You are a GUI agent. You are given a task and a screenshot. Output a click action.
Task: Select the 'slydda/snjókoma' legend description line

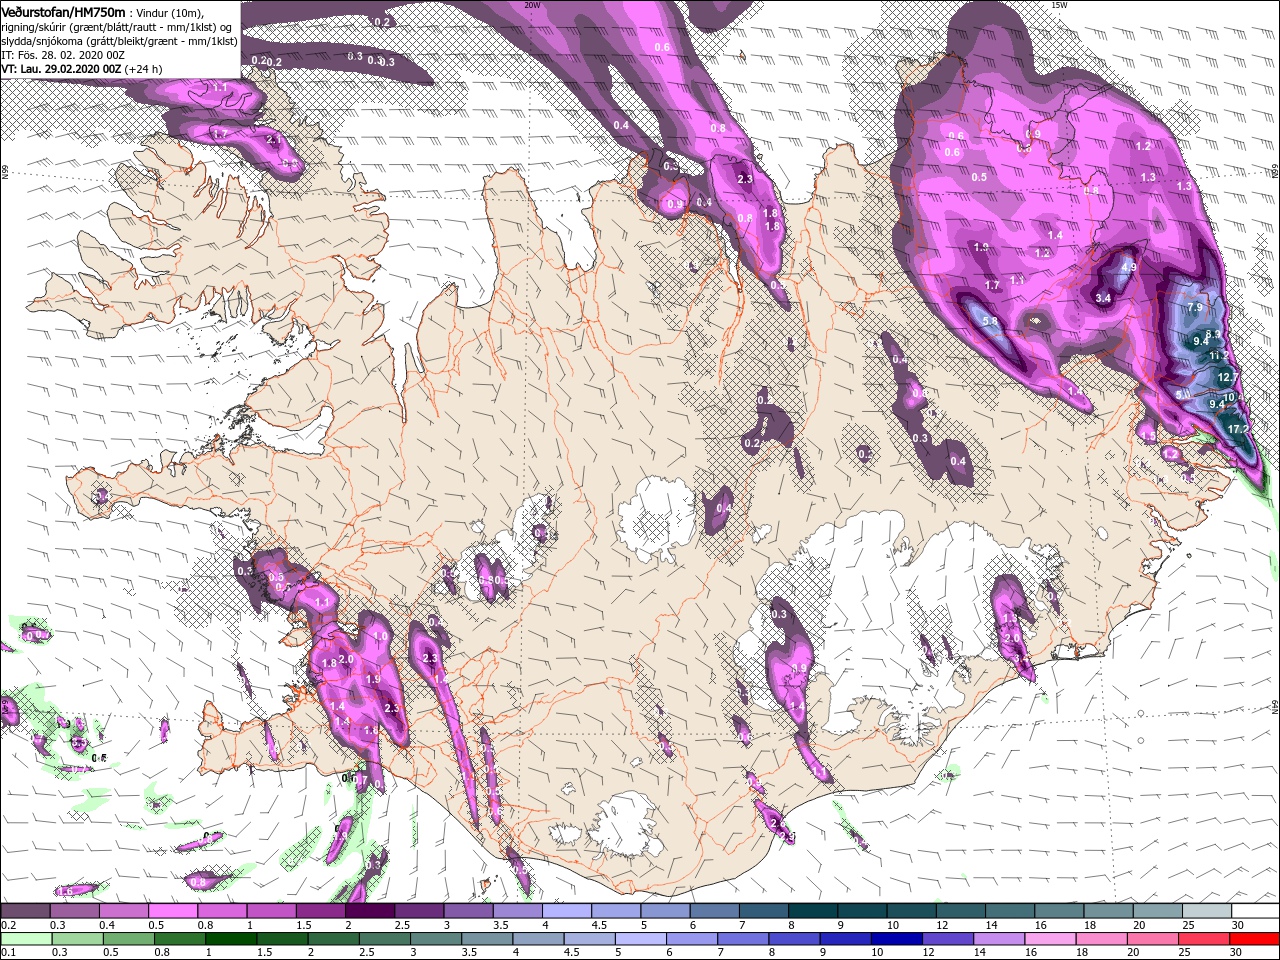coord(119,41)
